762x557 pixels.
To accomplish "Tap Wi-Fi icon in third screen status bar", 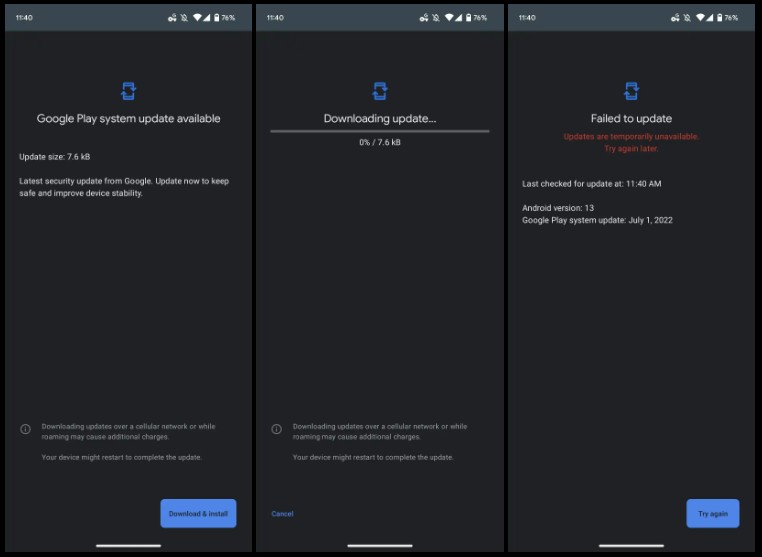I will (700, 17).
